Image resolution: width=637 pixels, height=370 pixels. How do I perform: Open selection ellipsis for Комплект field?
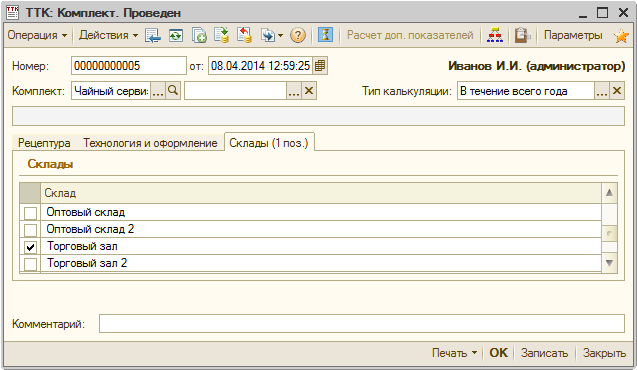coord(158,91)
